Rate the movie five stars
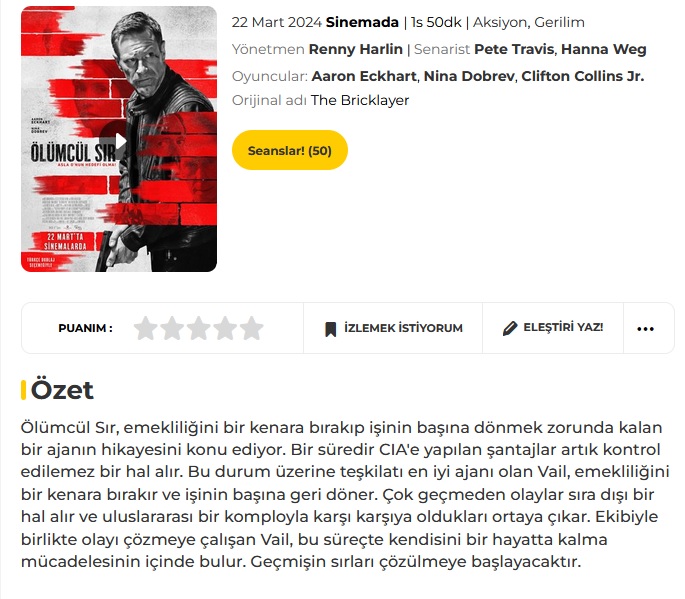685x599 pixels. [x=252, y=328]
